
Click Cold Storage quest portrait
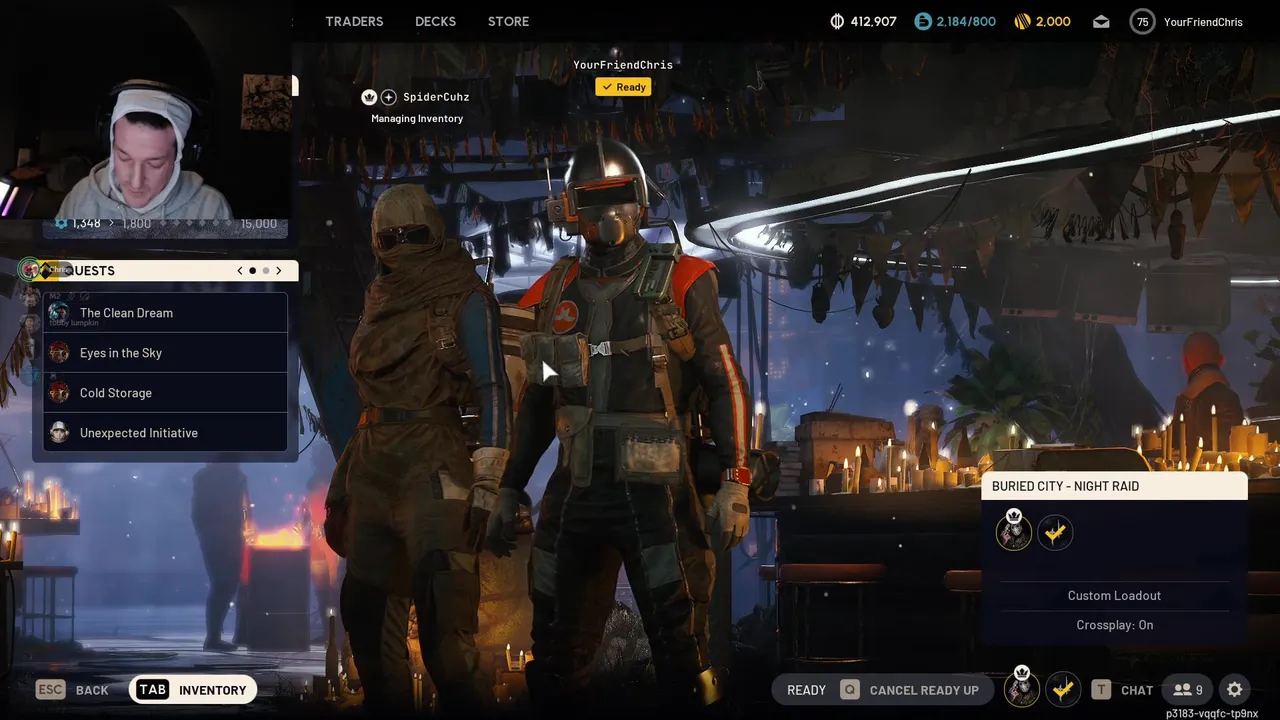(59, 393)
